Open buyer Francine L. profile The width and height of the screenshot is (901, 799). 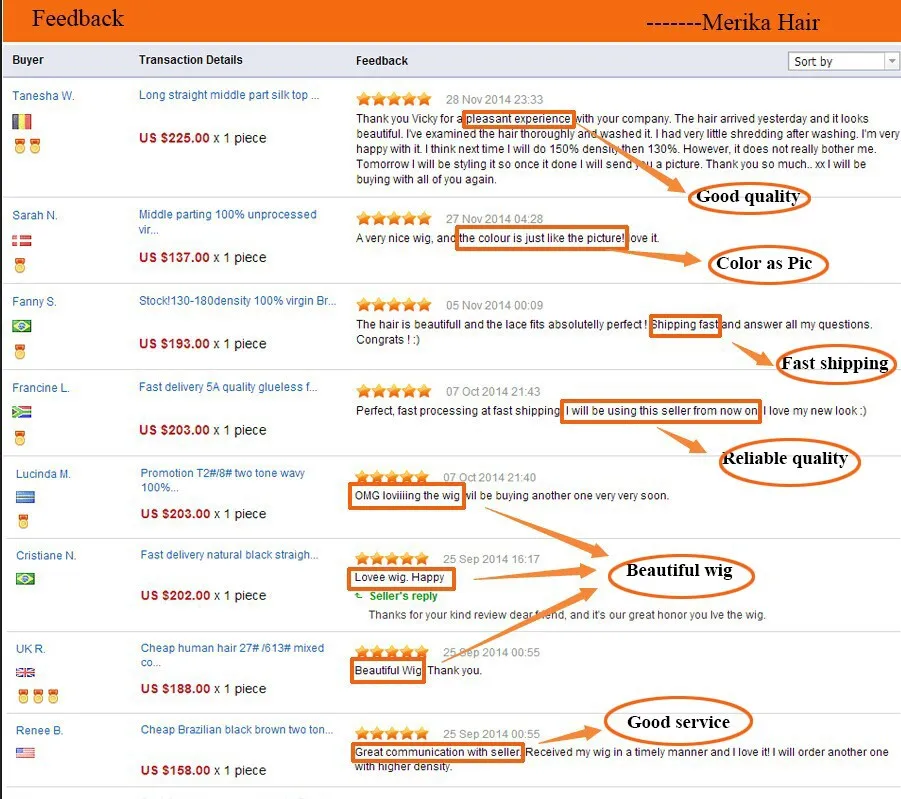(41, 388)
